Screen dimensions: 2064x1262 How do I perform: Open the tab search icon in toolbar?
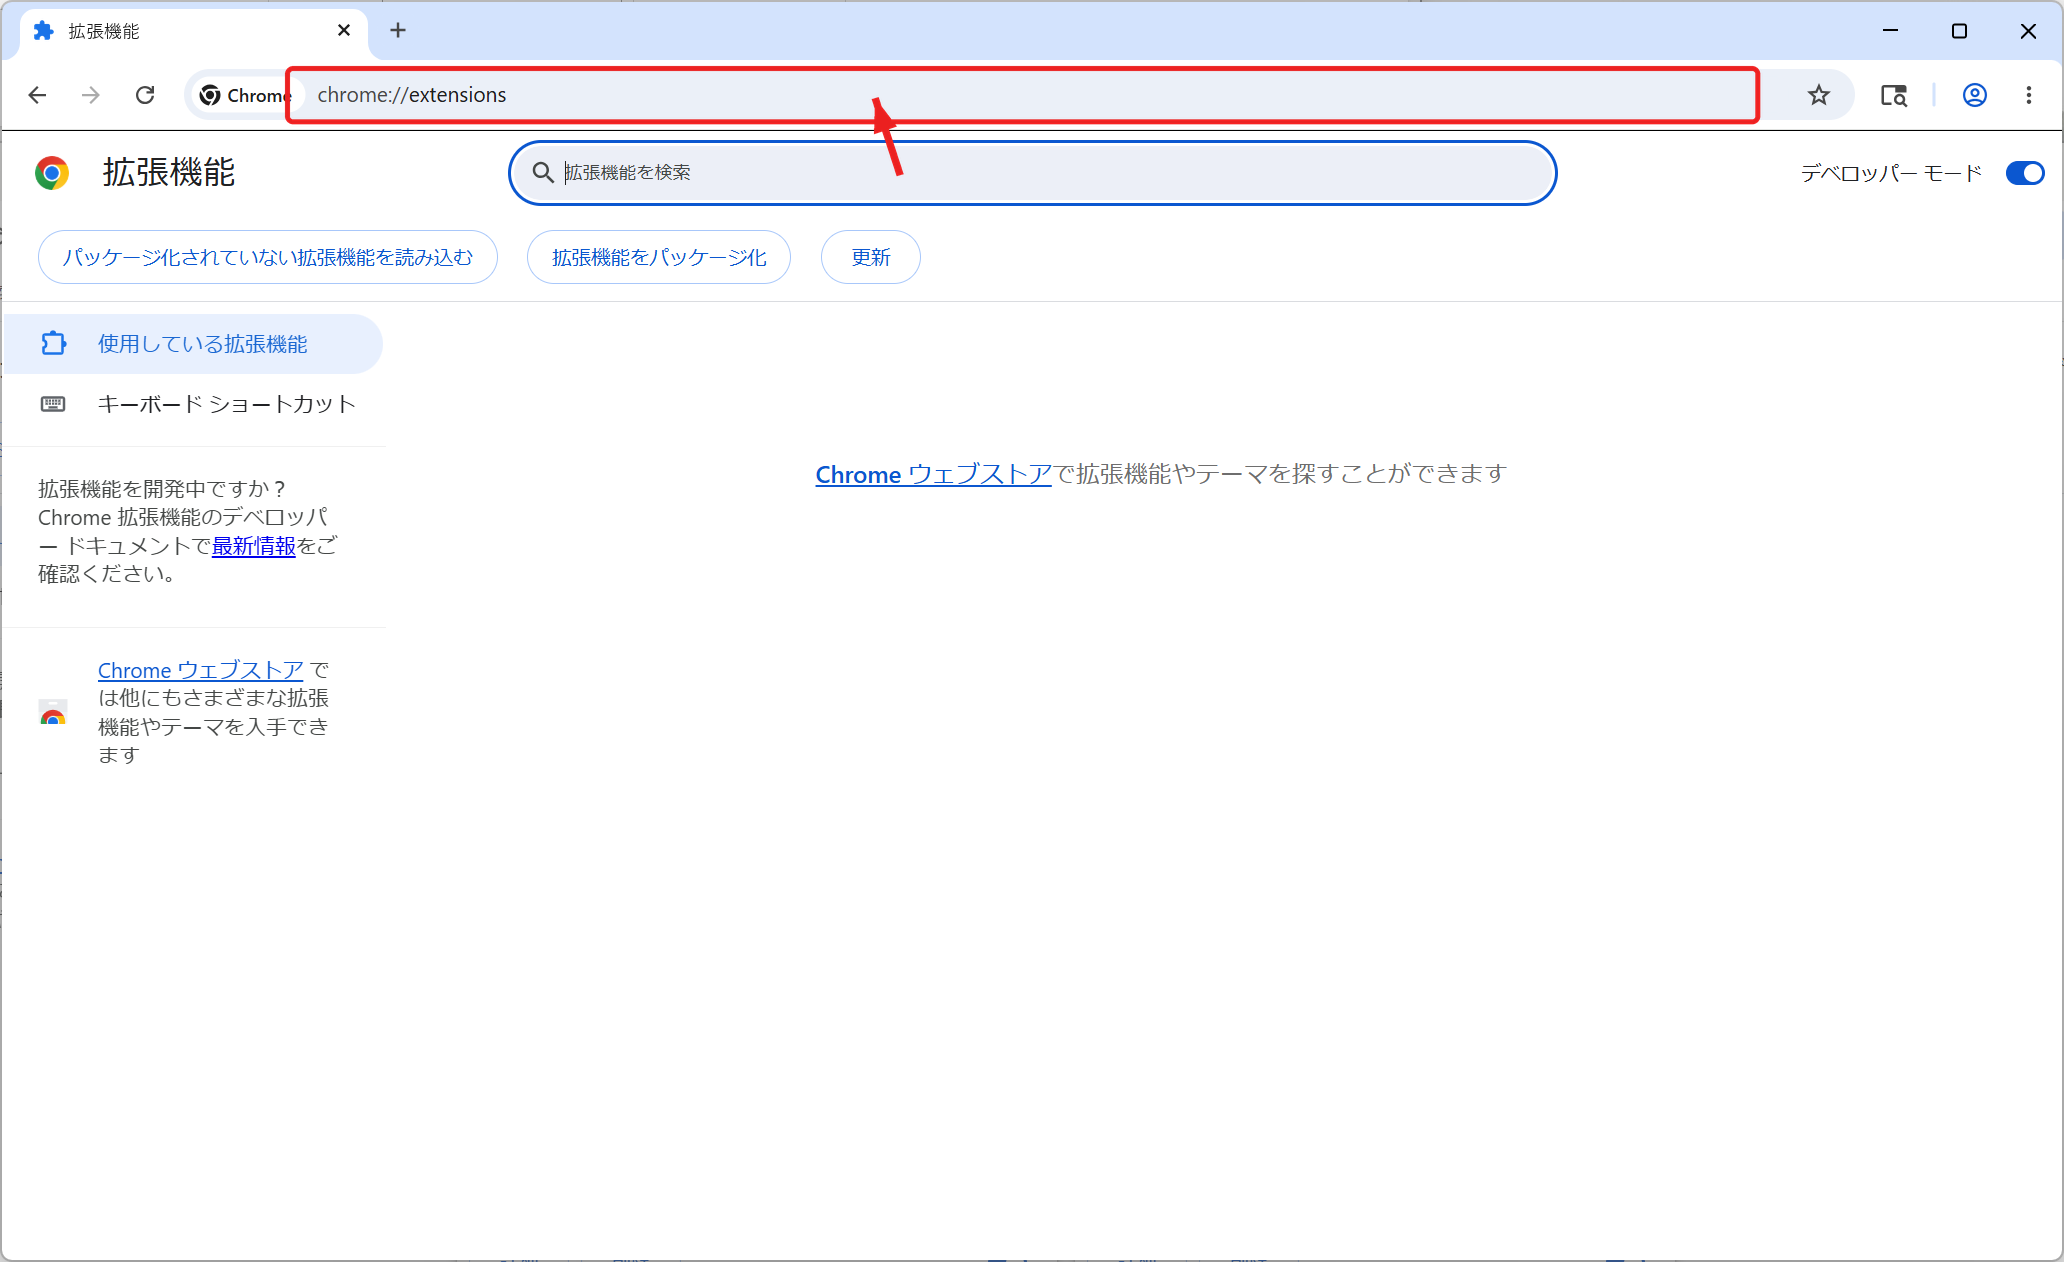click(x=1893, y=95)
